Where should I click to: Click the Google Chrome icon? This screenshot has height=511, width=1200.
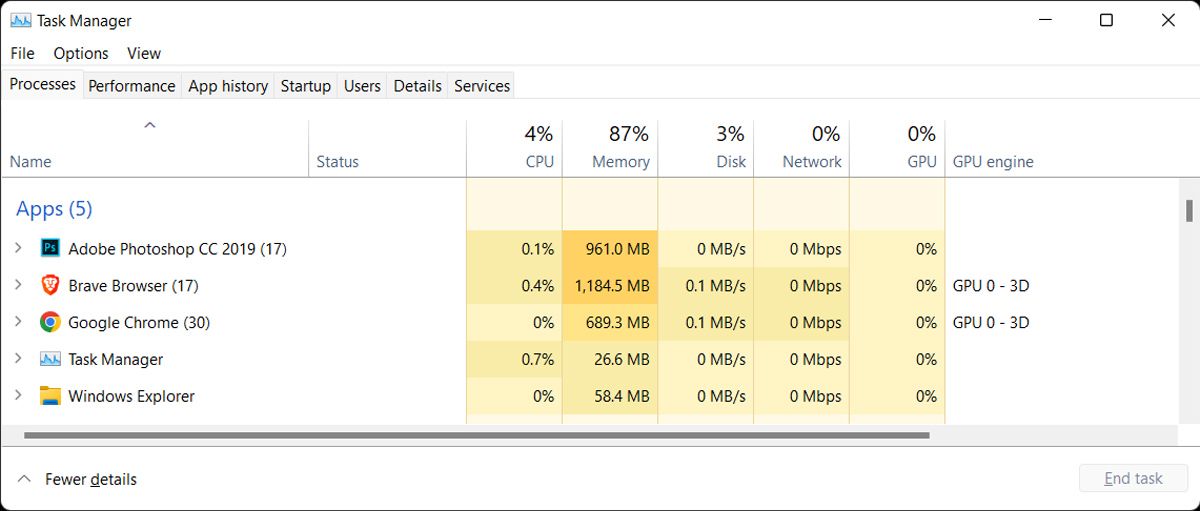pos(50,322)
